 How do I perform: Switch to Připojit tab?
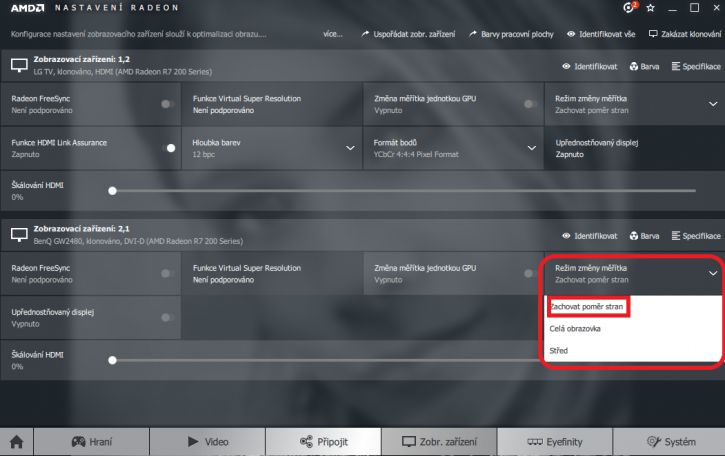pos(324,442)
